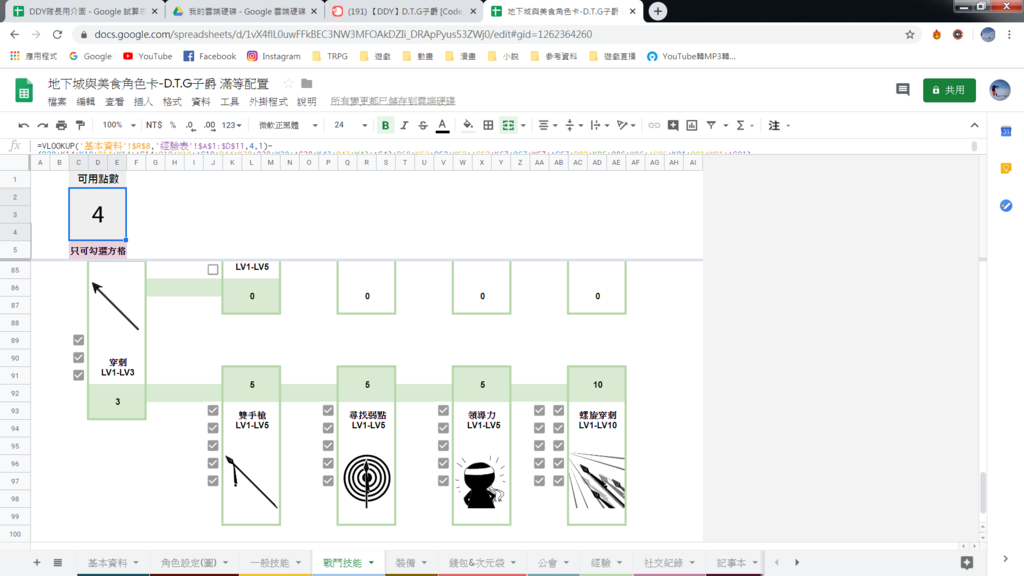Image resolution: width=1024 pixels, height=576 pixels.
Task: Open the 格式 menu
Action: [172, 102]
